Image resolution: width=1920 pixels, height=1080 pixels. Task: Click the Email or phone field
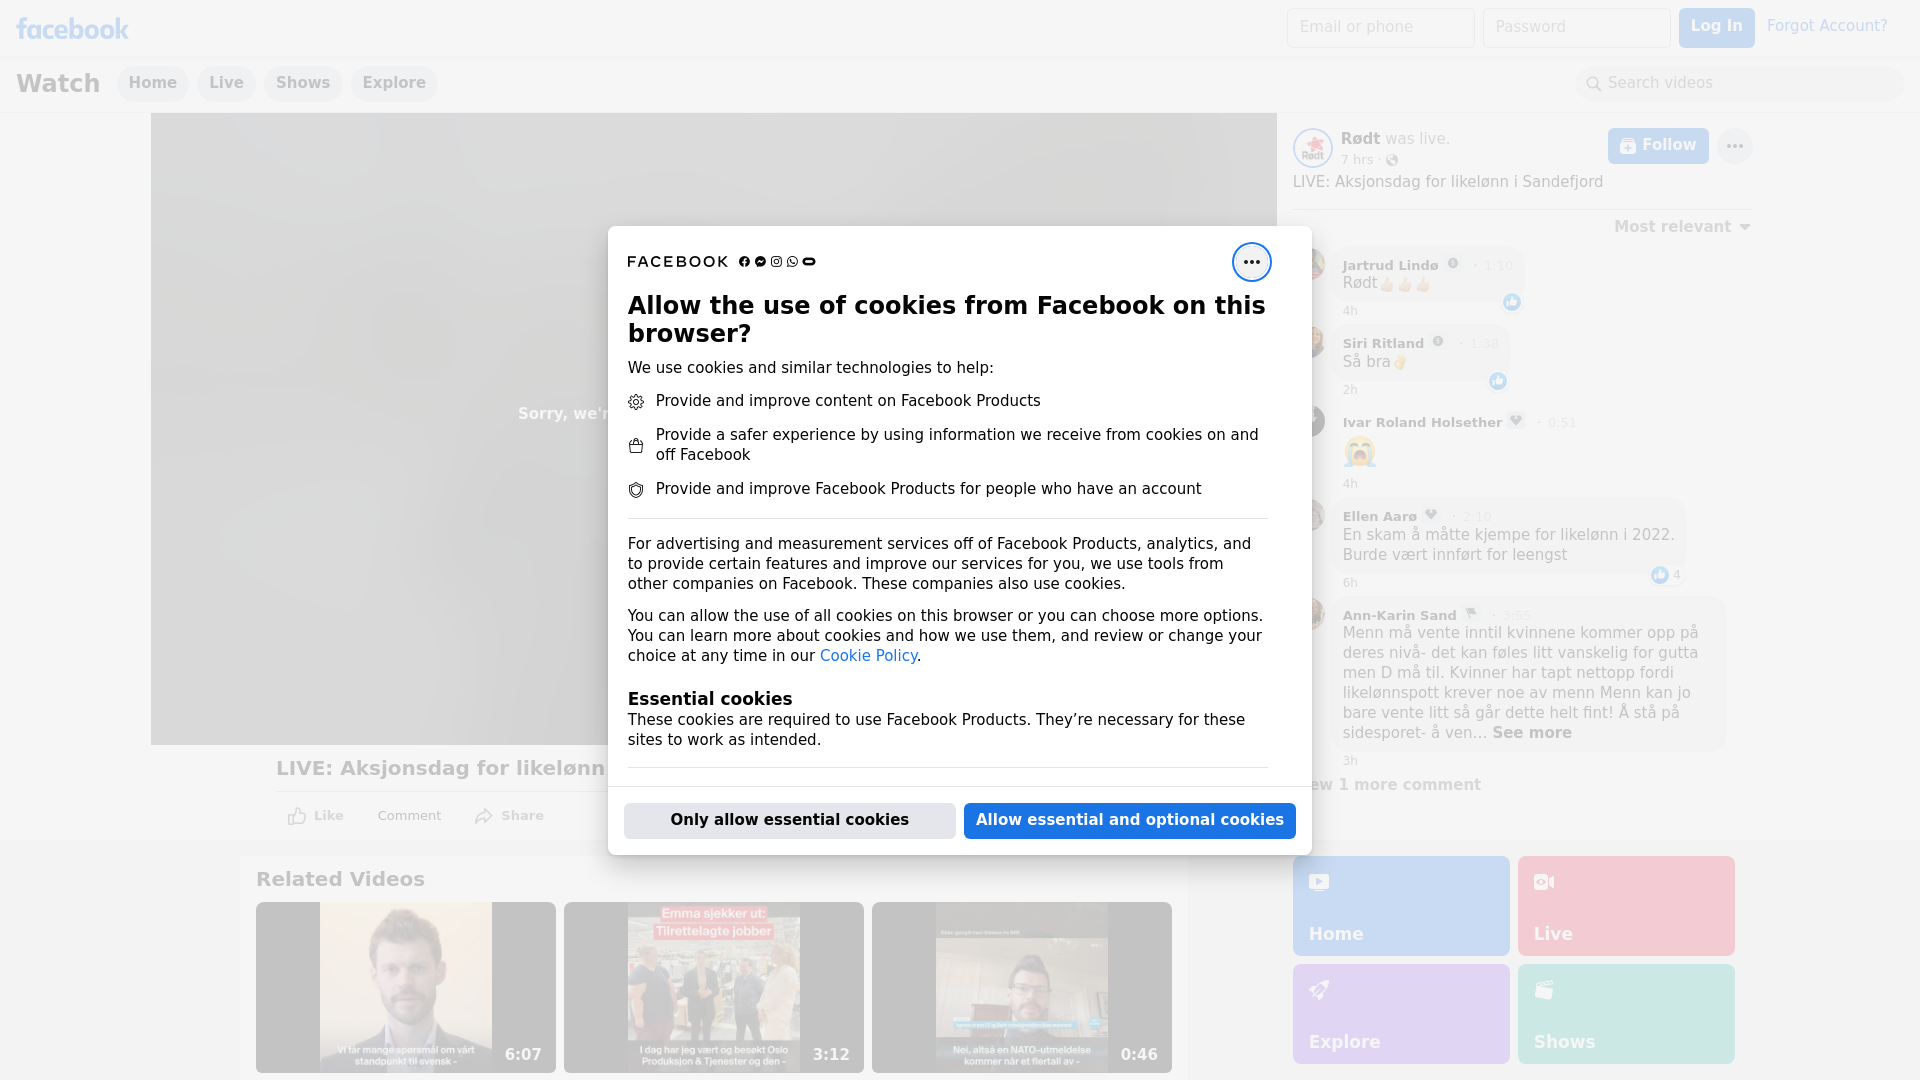1380,27
